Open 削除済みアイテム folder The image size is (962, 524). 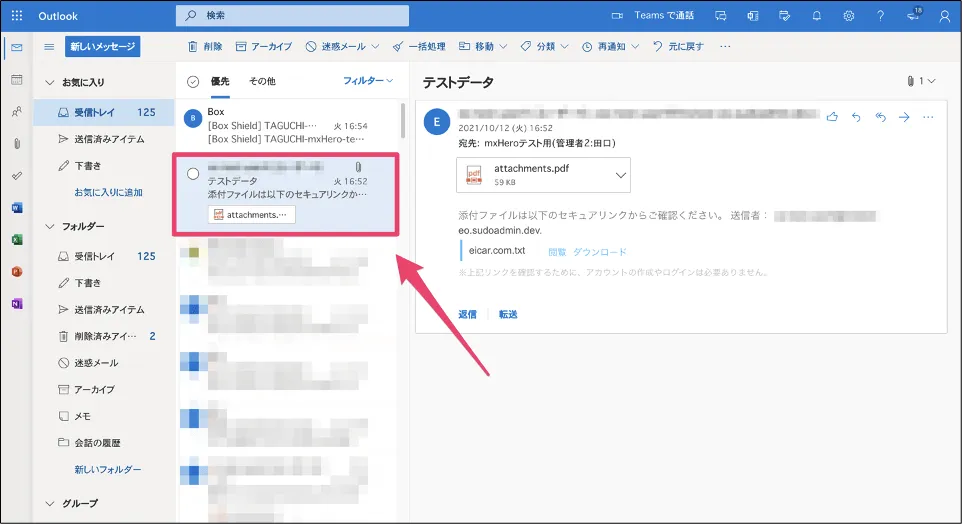pos(104,336)
